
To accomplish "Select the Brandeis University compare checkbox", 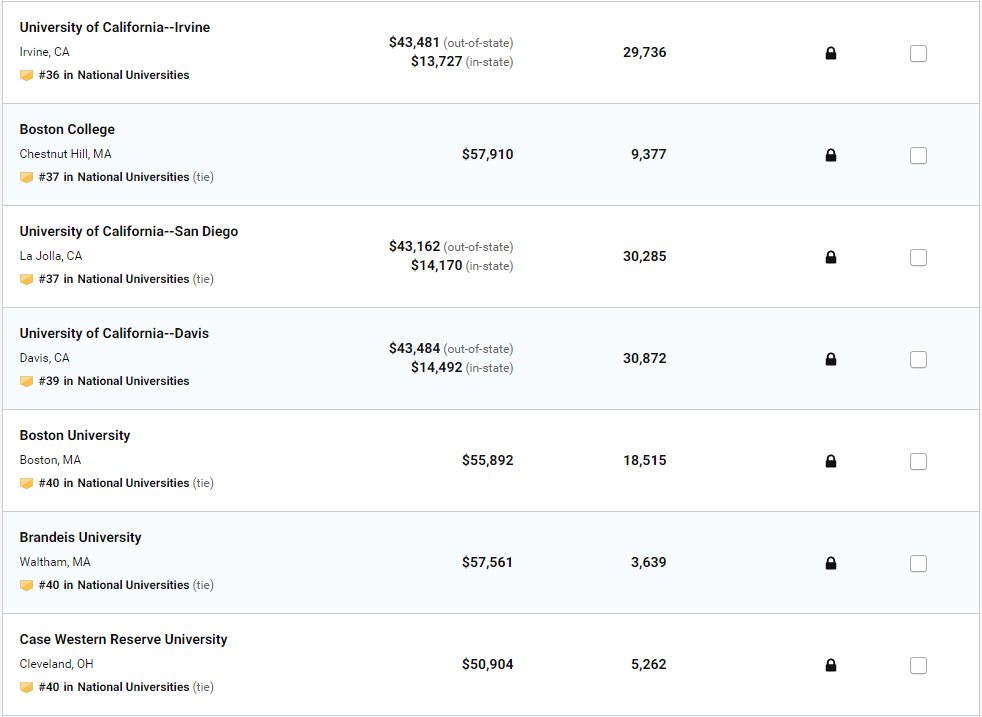I will point(918,564).
